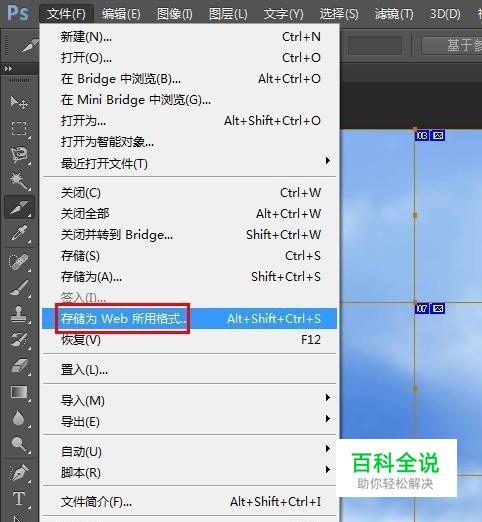
Task: Select the Dodge tool
Action: (19, 444)
